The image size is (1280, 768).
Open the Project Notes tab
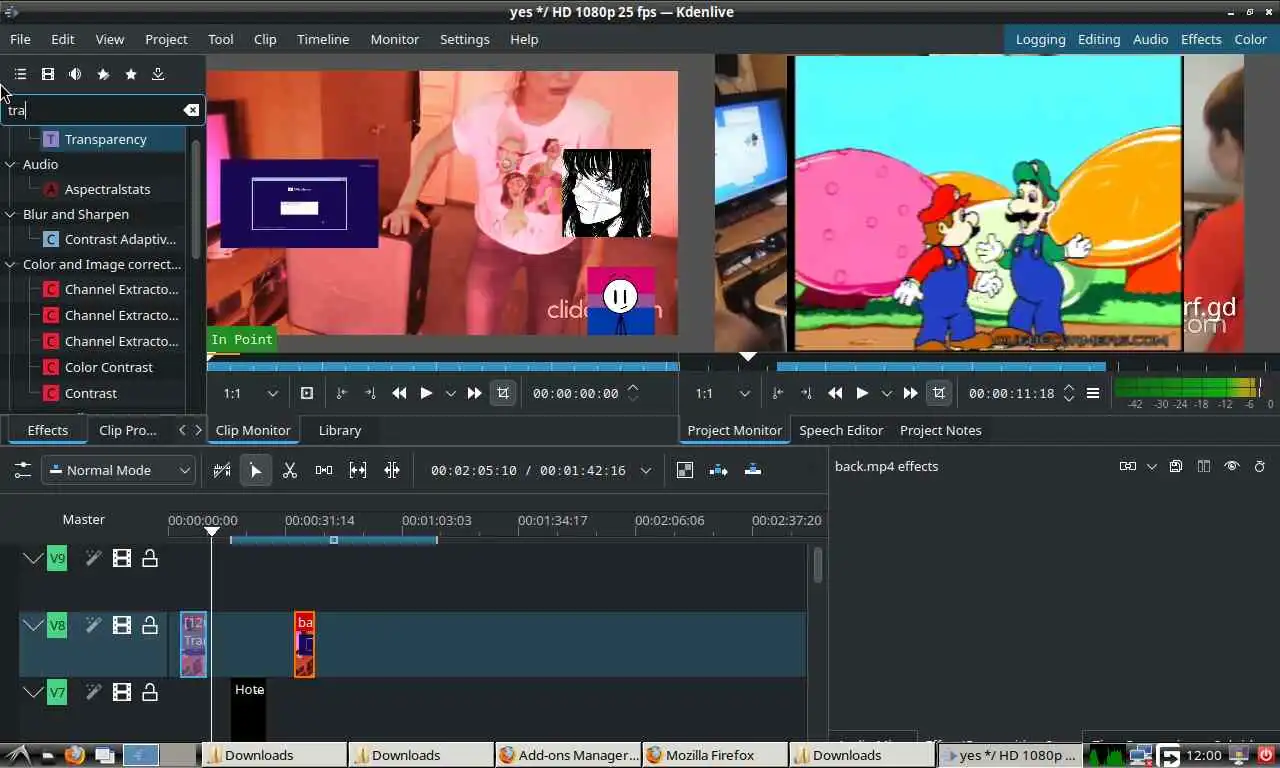point(941,430)
